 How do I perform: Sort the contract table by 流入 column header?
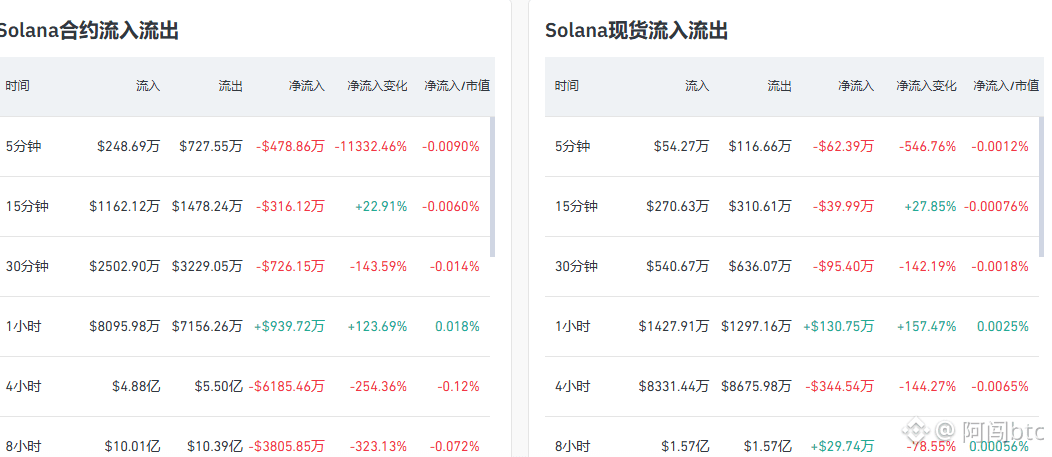coord(148,86)
